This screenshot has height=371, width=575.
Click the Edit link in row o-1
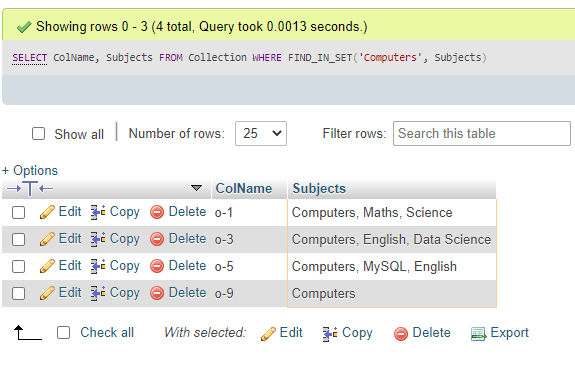click(x=70, y=212)
